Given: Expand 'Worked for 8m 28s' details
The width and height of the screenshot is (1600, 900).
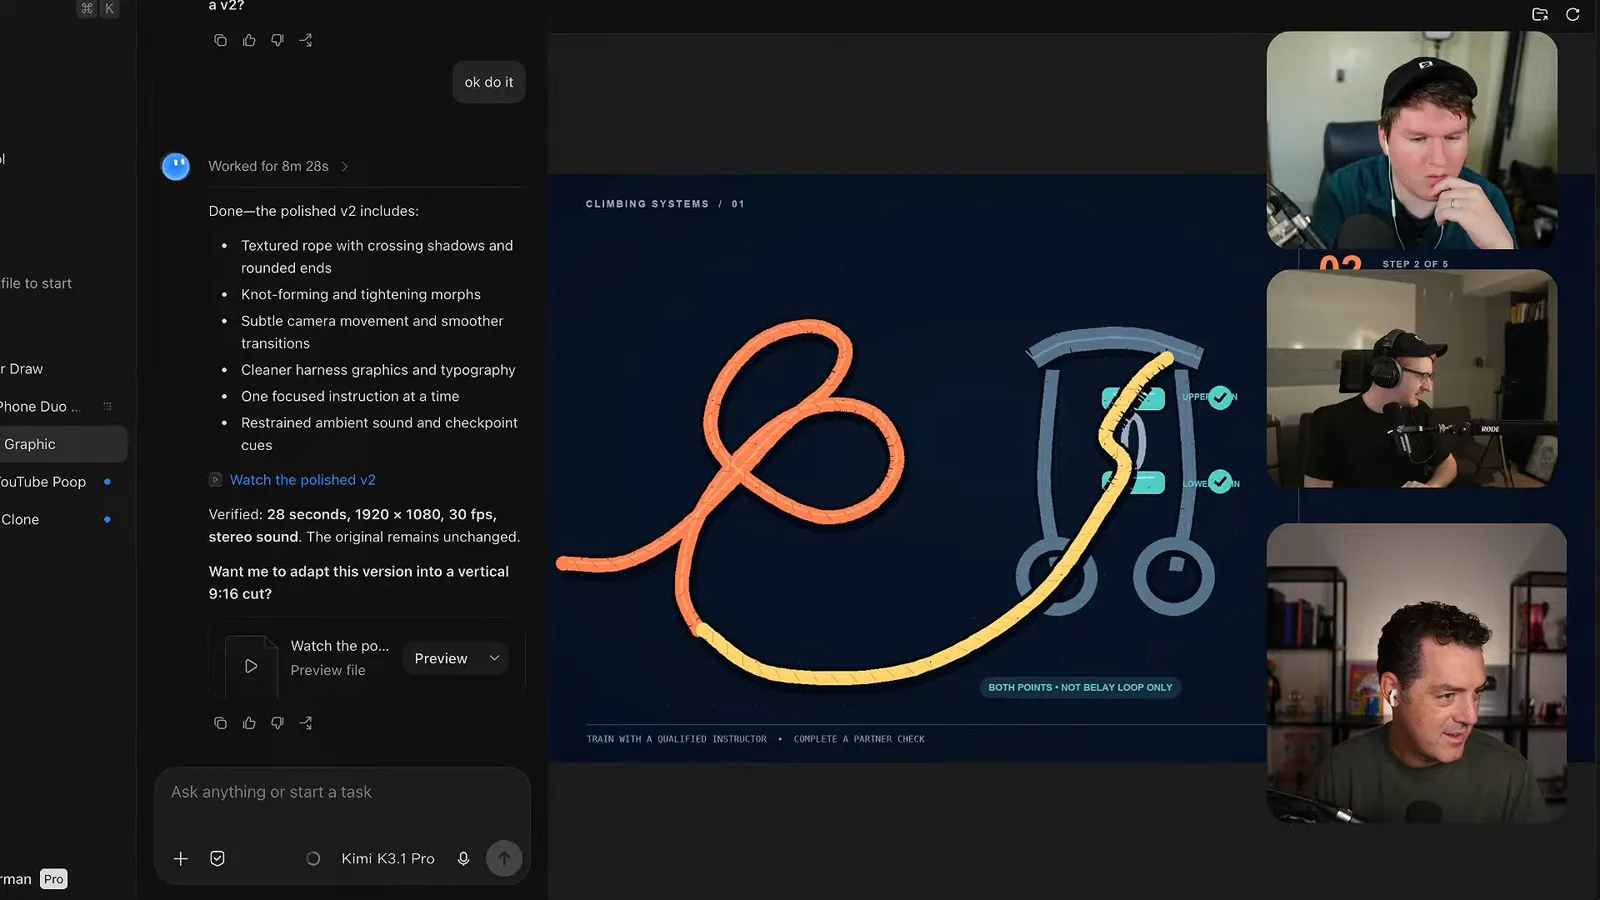Looking at the screenshot, I should 278,166.
